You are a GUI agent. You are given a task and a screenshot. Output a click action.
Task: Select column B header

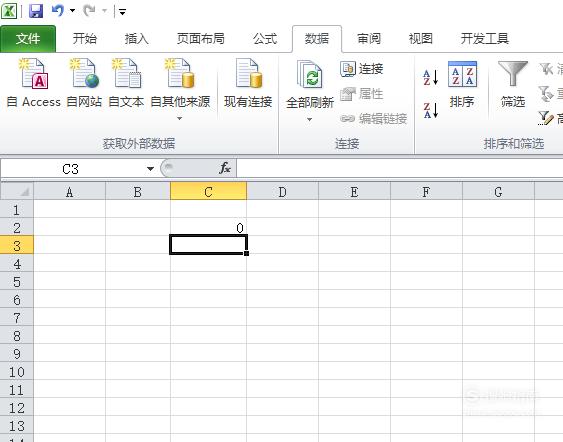pyautogui.click(x=138, y=192)
